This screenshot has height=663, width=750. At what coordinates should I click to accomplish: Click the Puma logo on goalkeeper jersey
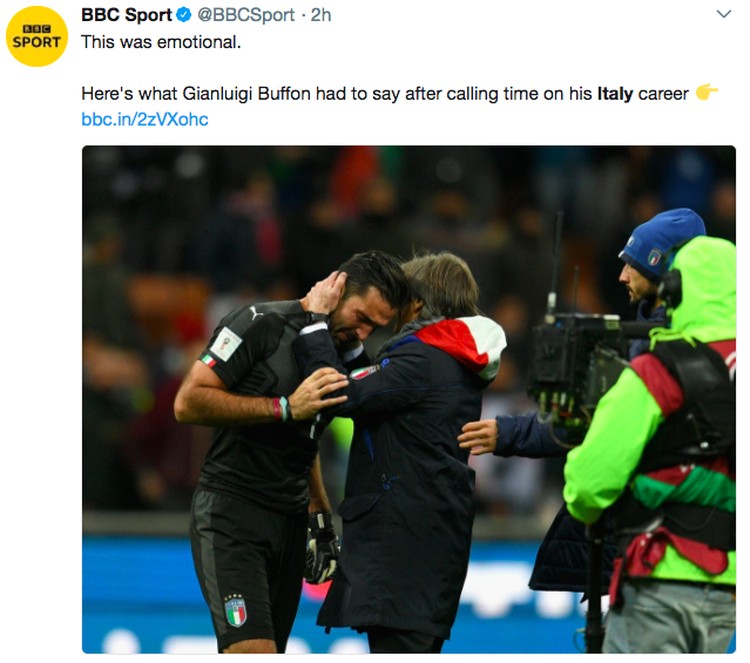tap(256, 313)
